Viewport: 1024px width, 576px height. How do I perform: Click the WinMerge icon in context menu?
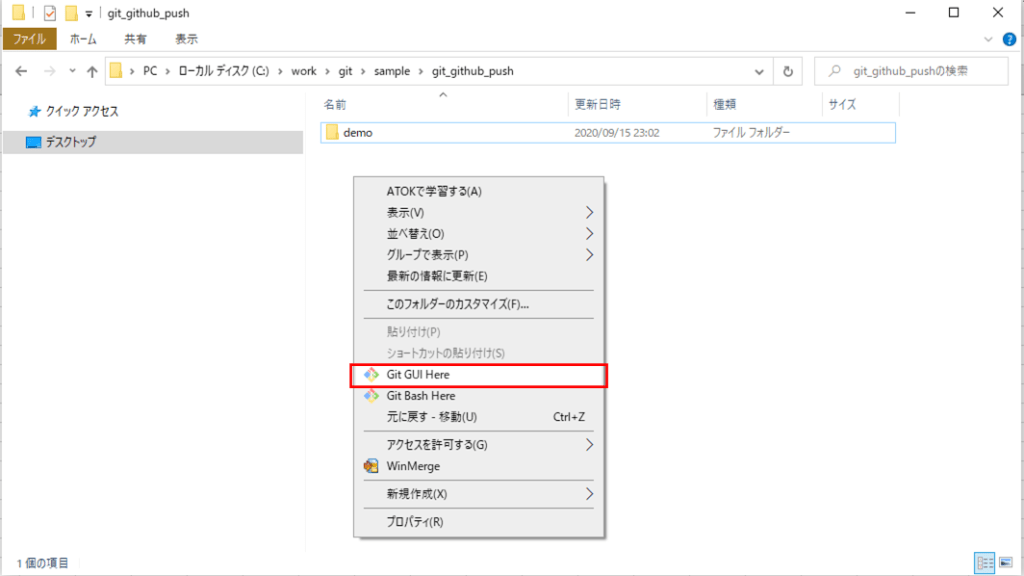click(371, 466)
